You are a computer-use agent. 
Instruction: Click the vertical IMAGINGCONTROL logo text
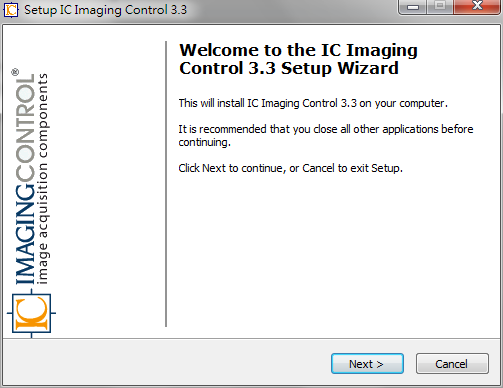point(25,179)
